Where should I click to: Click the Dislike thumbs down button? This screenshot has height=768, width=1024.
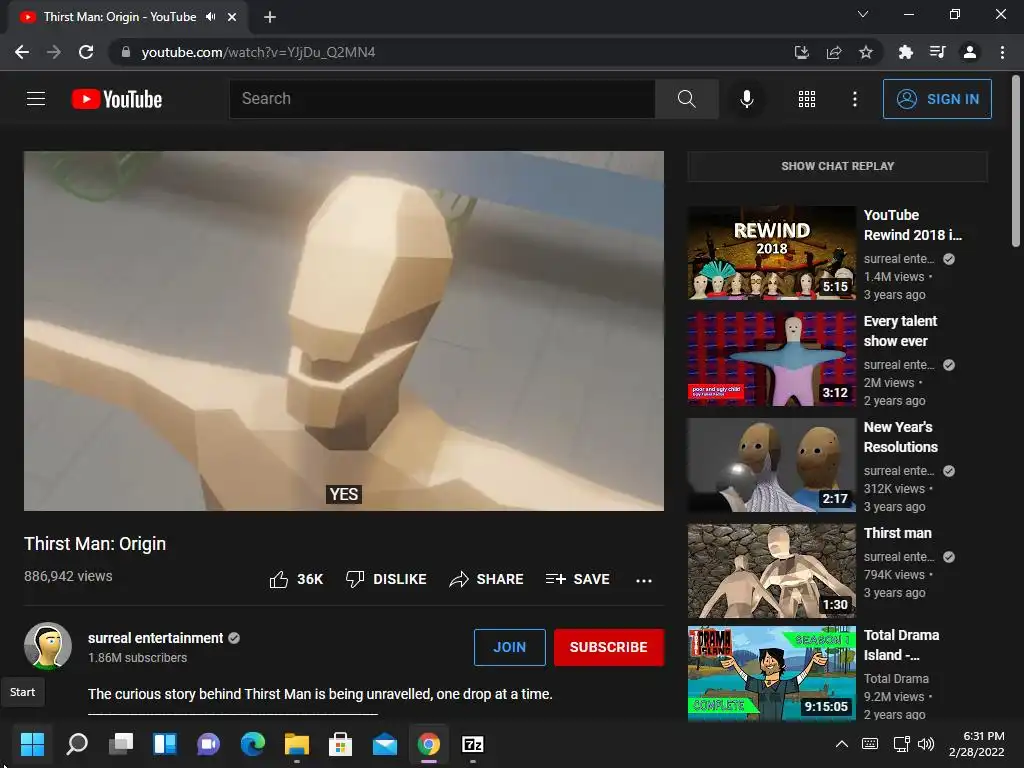386,579
